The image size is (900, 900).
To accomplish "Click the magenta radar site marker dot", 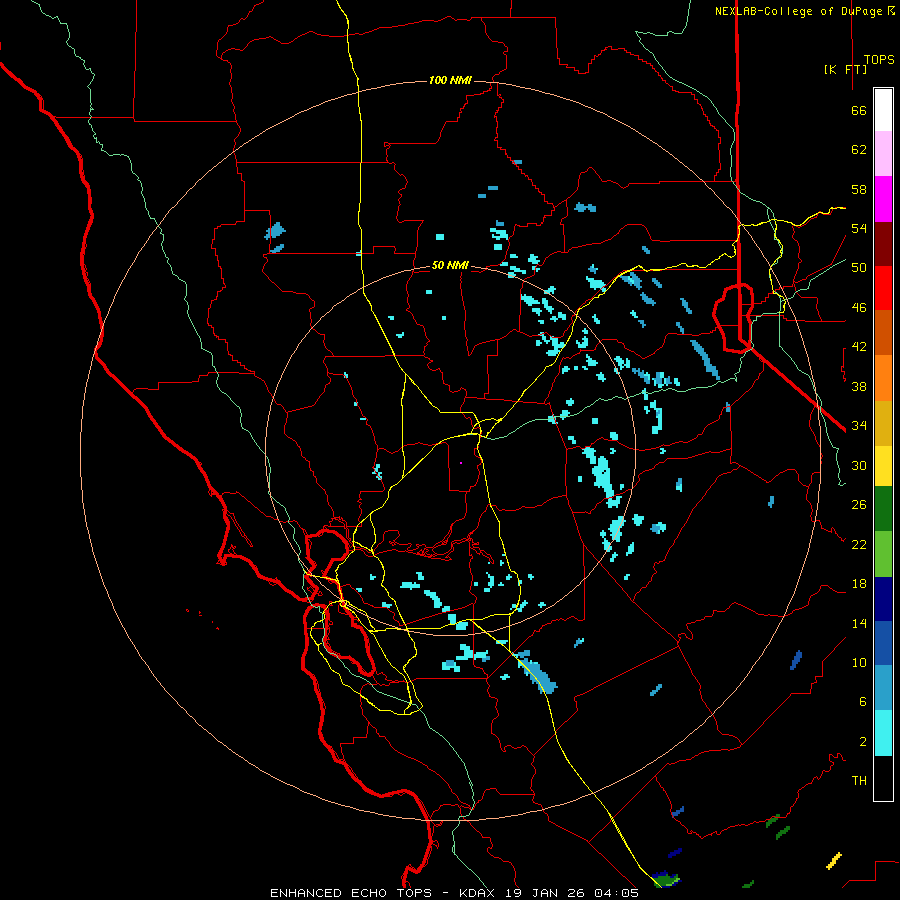I will click(461, 463).
